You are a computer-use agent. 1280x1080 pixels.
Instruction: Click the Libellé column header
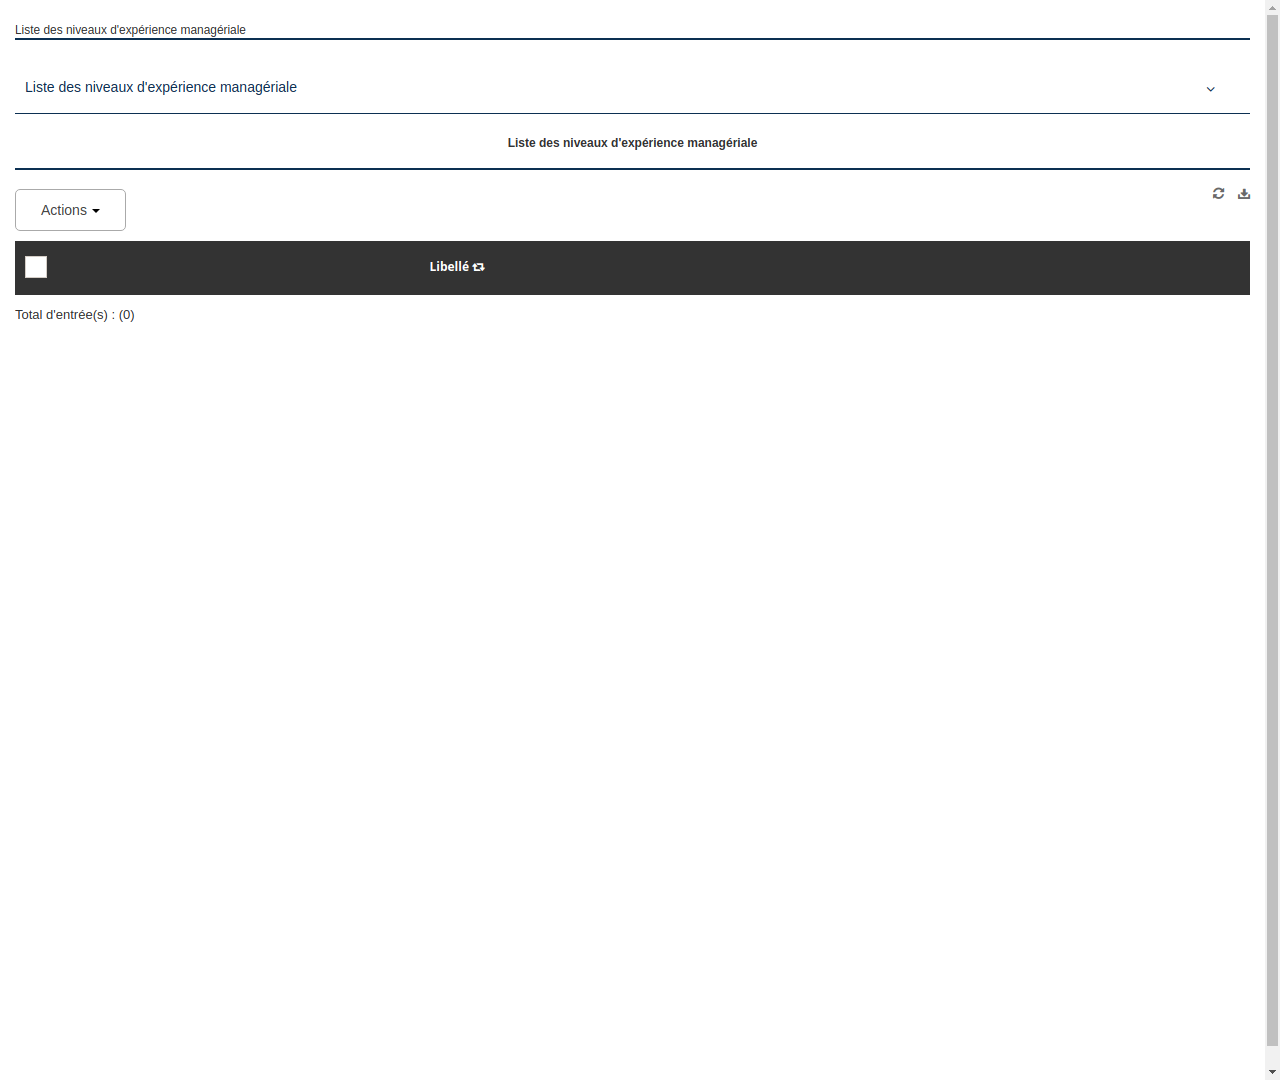(450, 267)
